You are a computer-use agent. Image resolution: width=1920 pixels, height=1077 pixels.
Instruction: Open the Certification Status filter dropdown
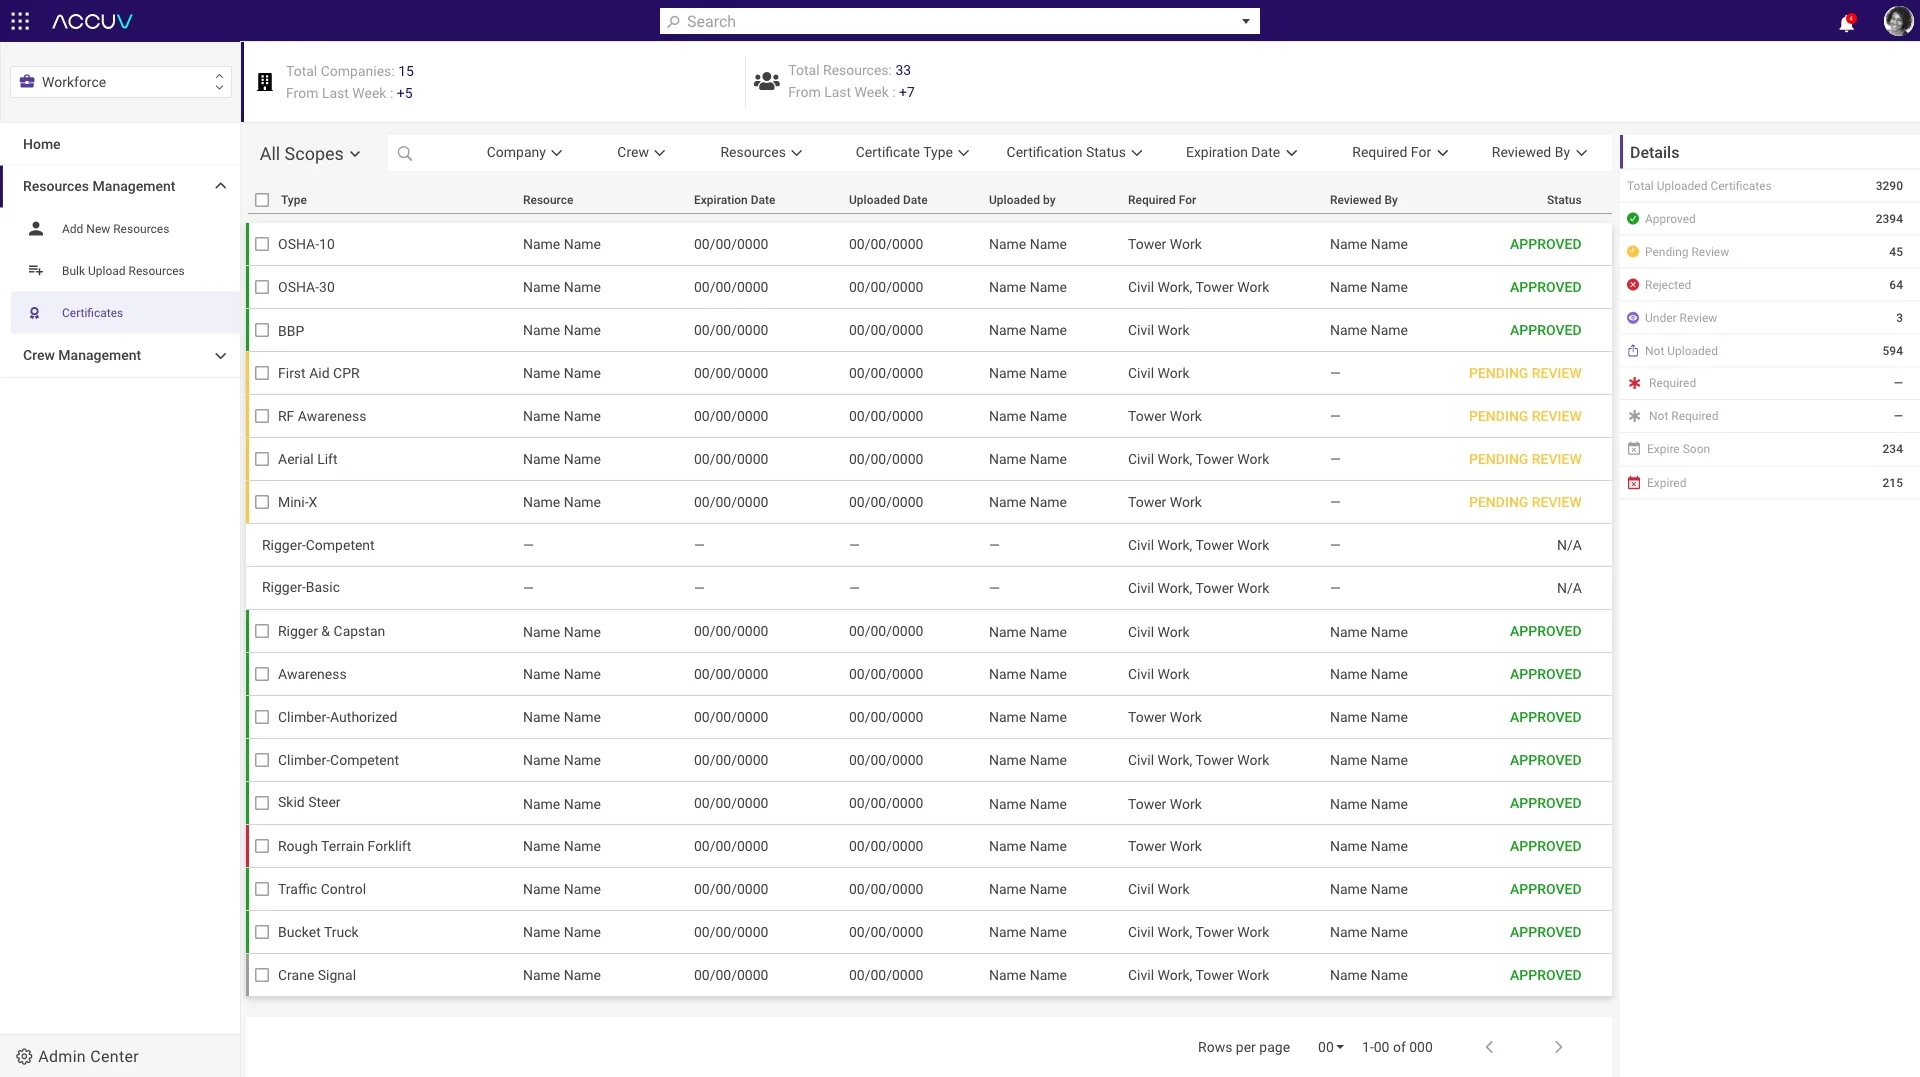coord(1074,152)
